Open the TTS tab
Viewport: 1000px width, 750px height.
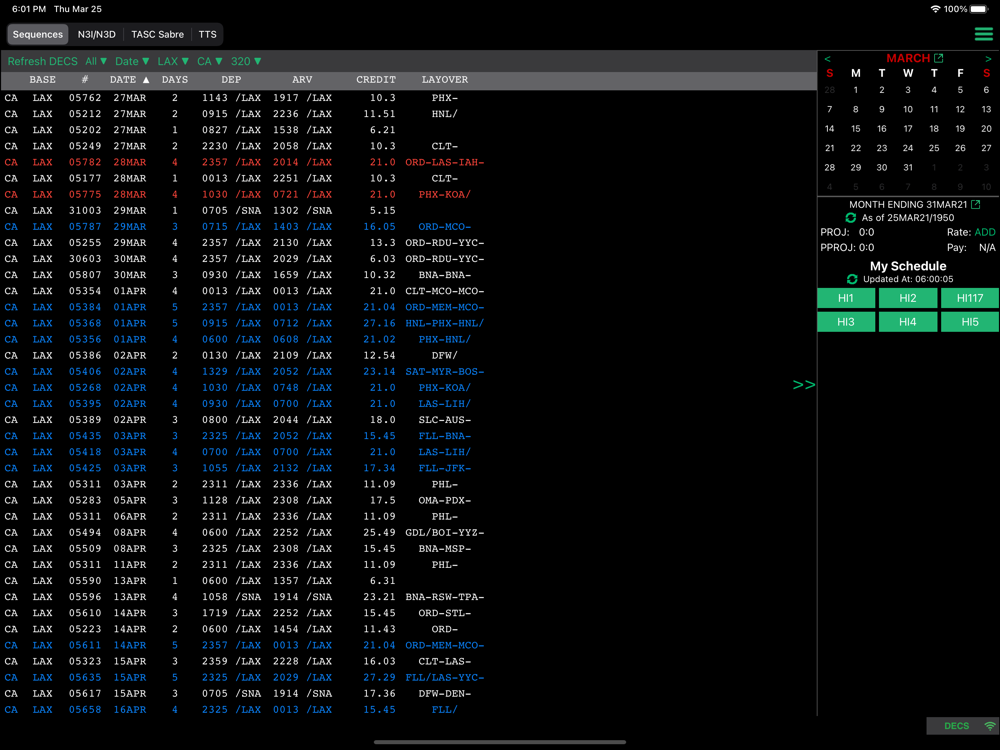pos(207,34)
